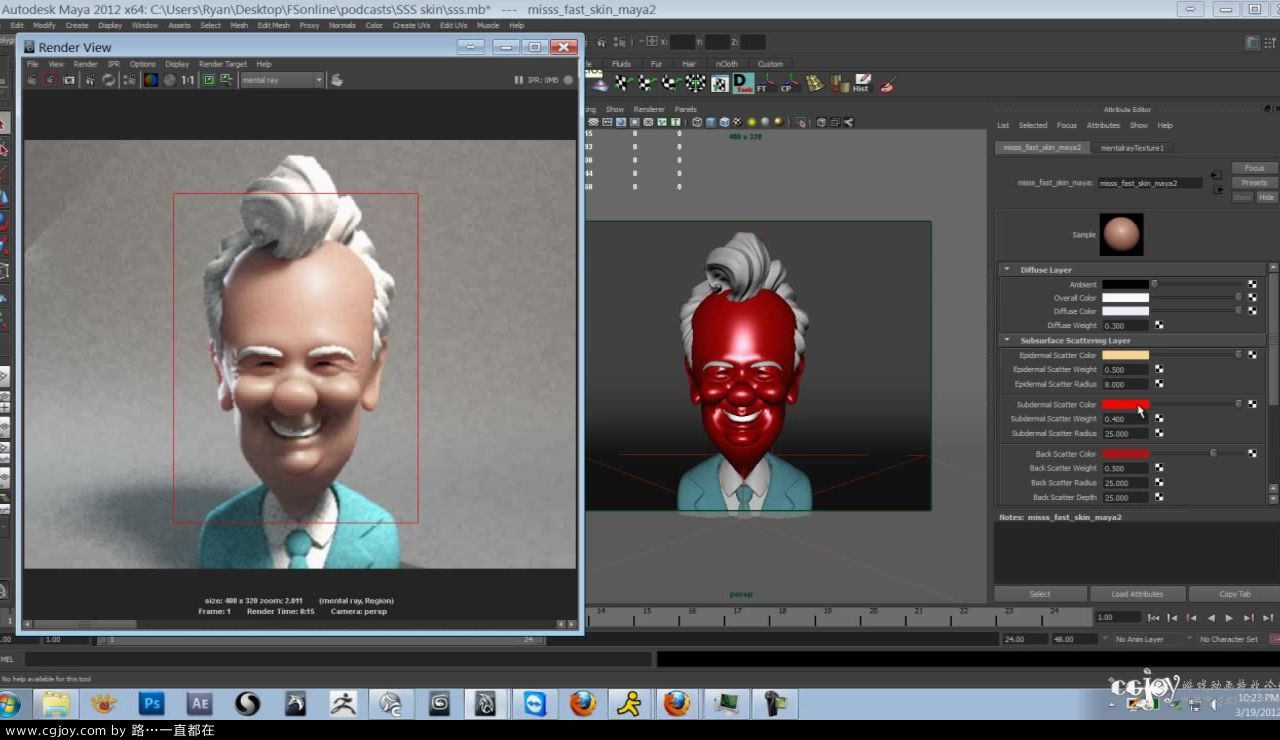Pause the IPR render using the pause icon
This screenshot has width=1280, height=740.
point(519,80)
